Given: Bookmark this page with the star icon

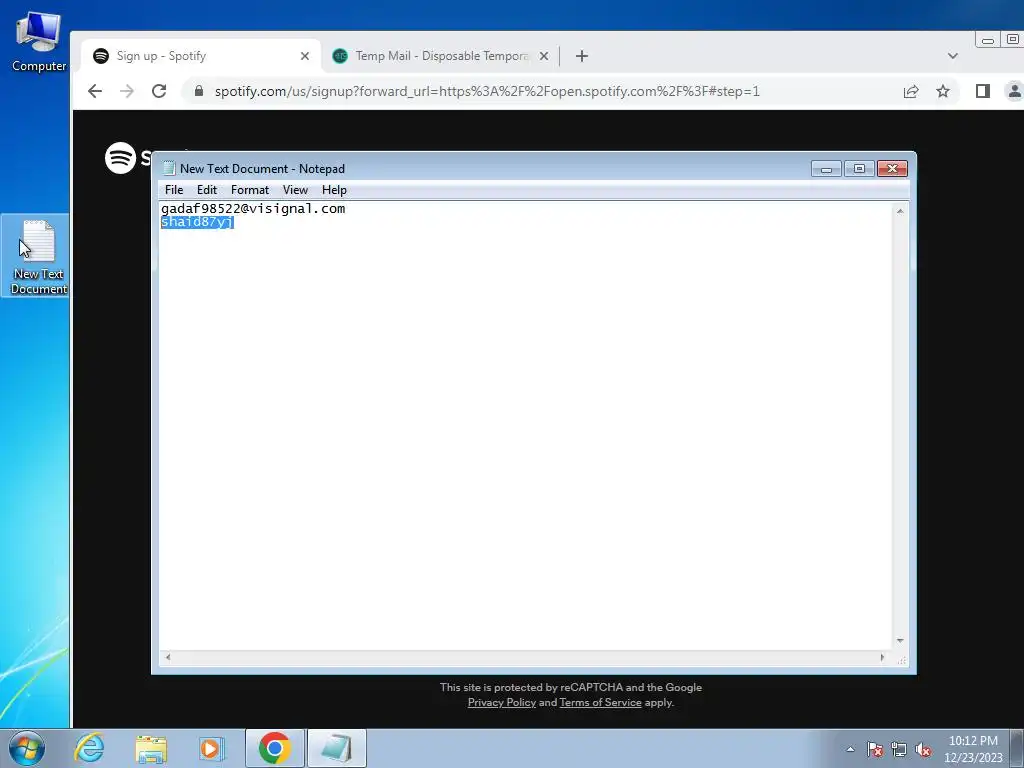Looking at the screenshot, I should pyautogui.click(x=942, y=91).
